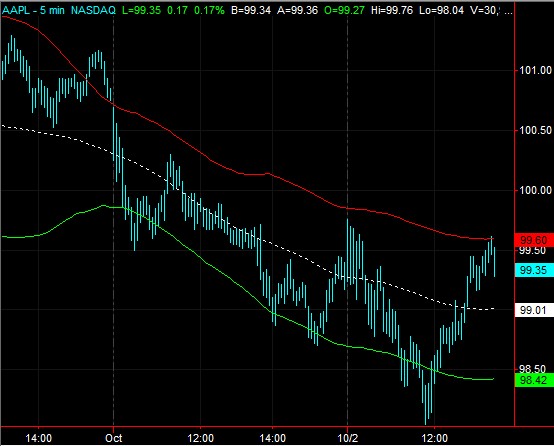Click the 100.00 price axis label
The width and height of the screenshot is (554, 446).
click(x=535, y=190)
